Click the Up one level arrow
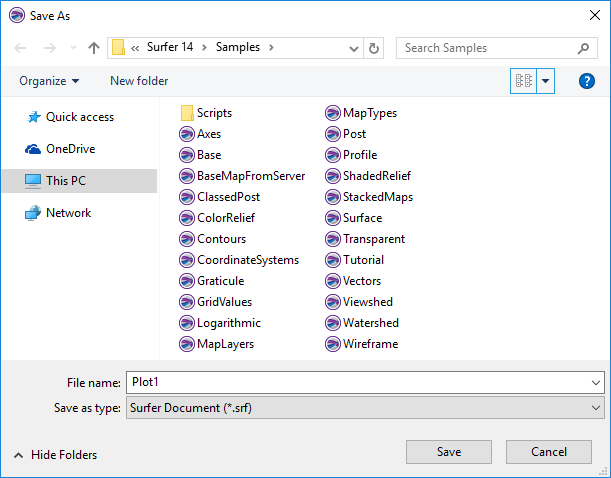Screen dimensions: 611x478 [x=94, y=48]
